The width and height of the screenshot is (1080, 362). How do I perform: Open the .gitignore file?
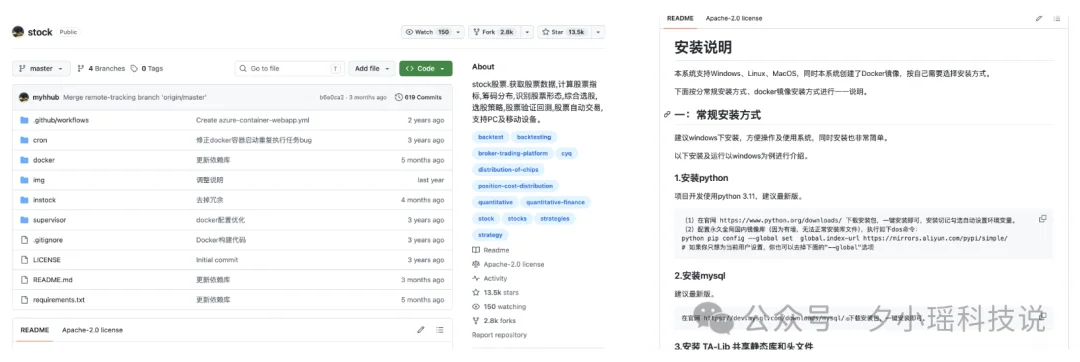point(47,240)
